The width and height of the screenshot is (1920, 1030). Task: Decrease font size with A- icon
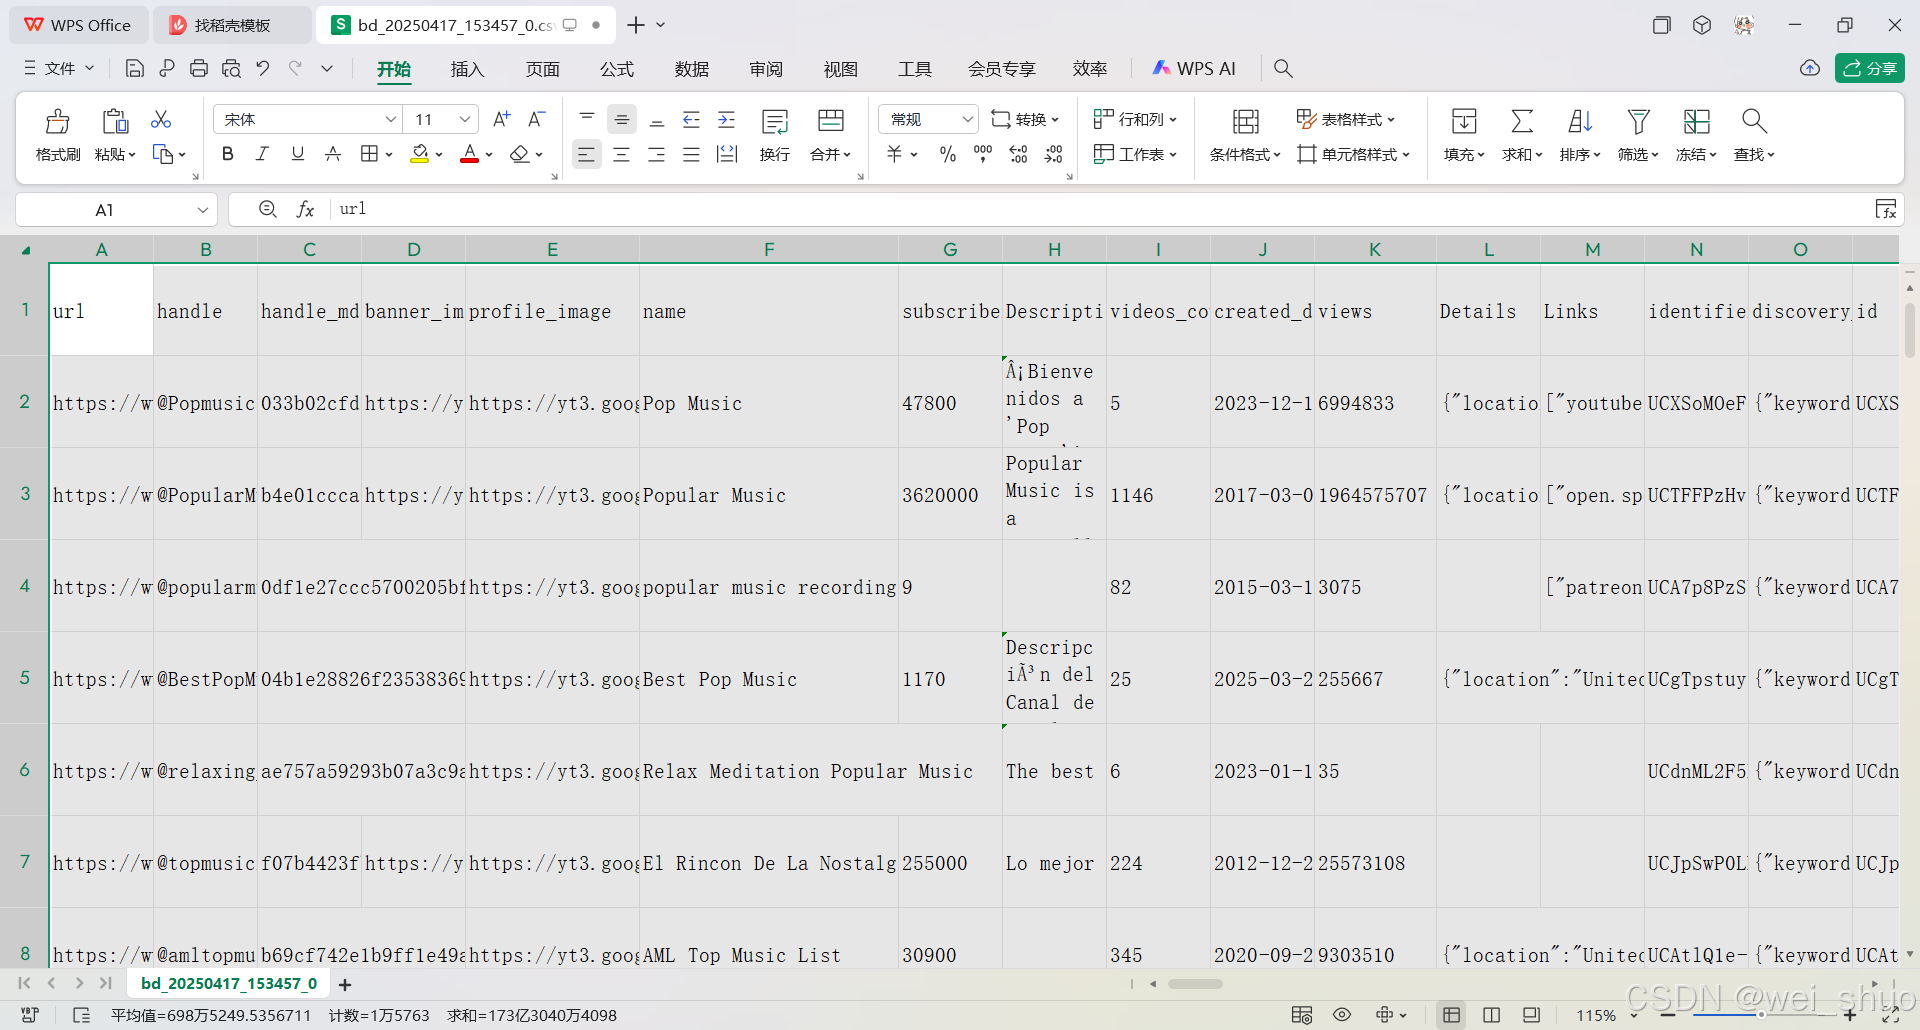pos(537,119)
